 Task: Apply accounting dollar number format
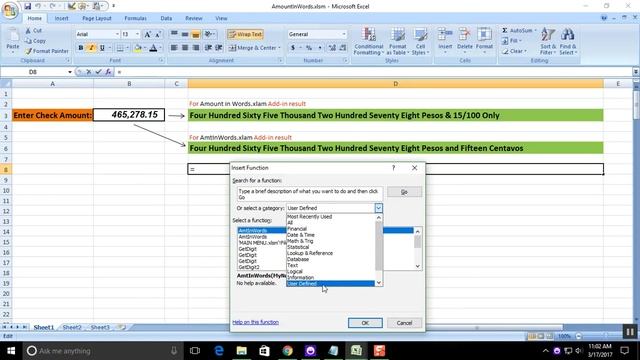[293, 48]
